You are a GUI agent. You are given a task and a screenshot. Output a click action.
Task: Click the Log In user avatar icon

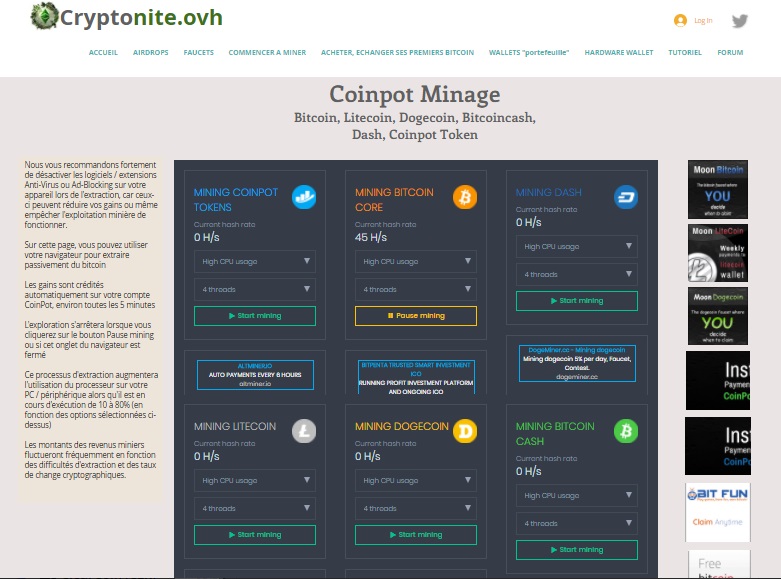click(x=680, y=20)
